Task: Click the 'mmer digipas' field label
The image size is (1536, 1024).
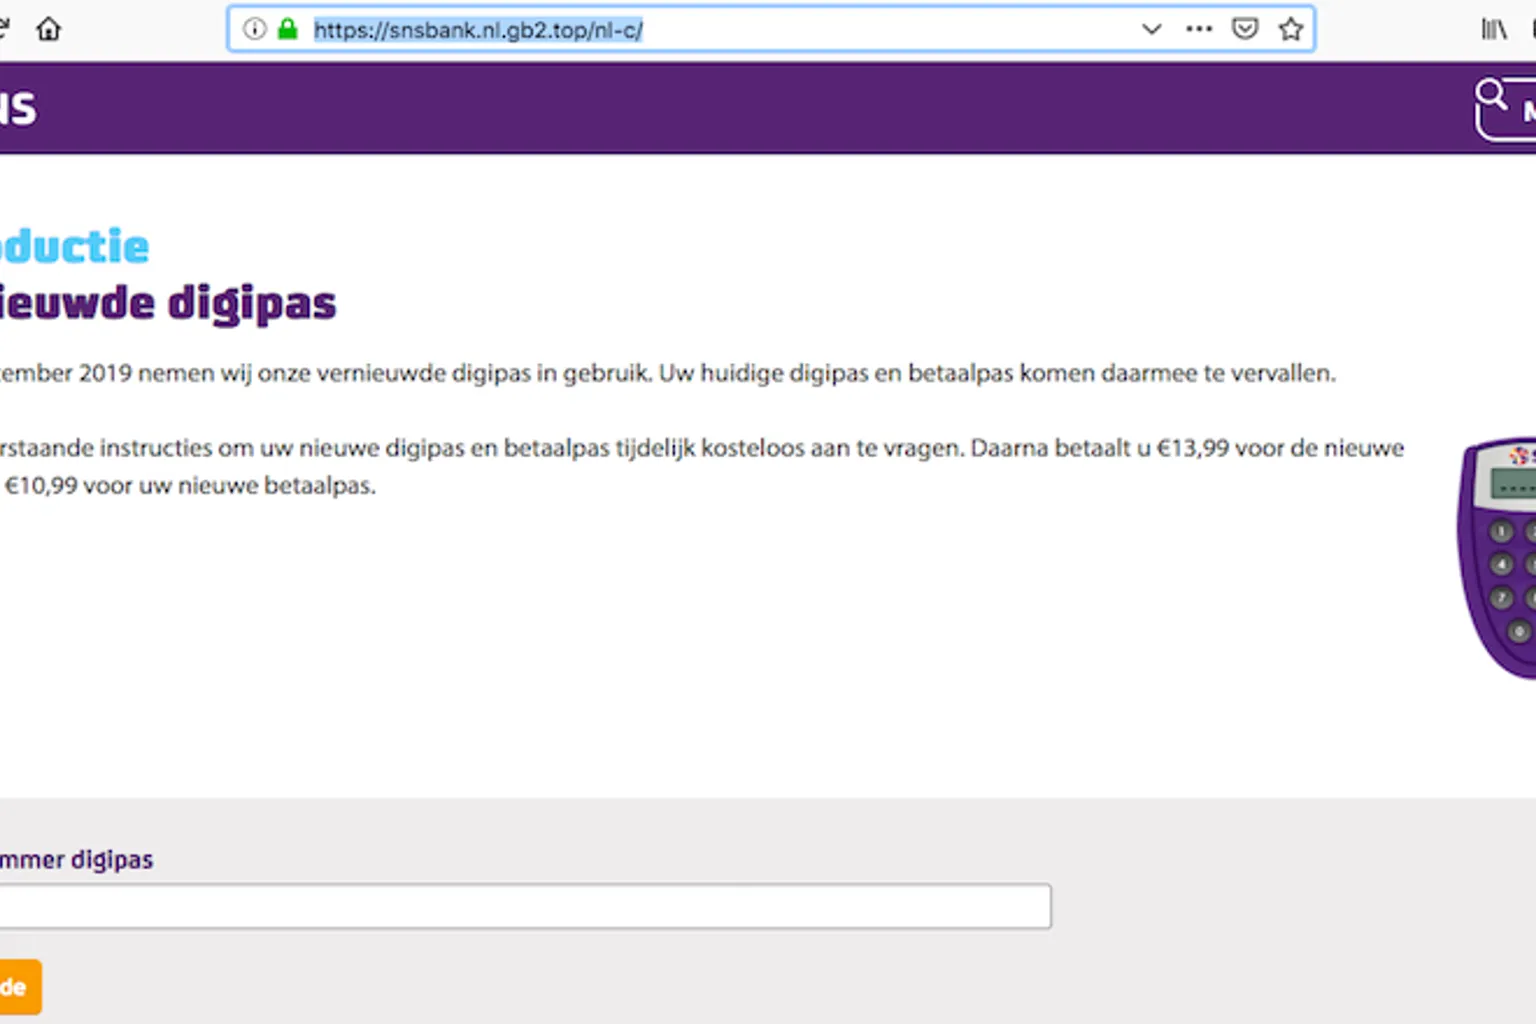Action: [x=77, y=860]
